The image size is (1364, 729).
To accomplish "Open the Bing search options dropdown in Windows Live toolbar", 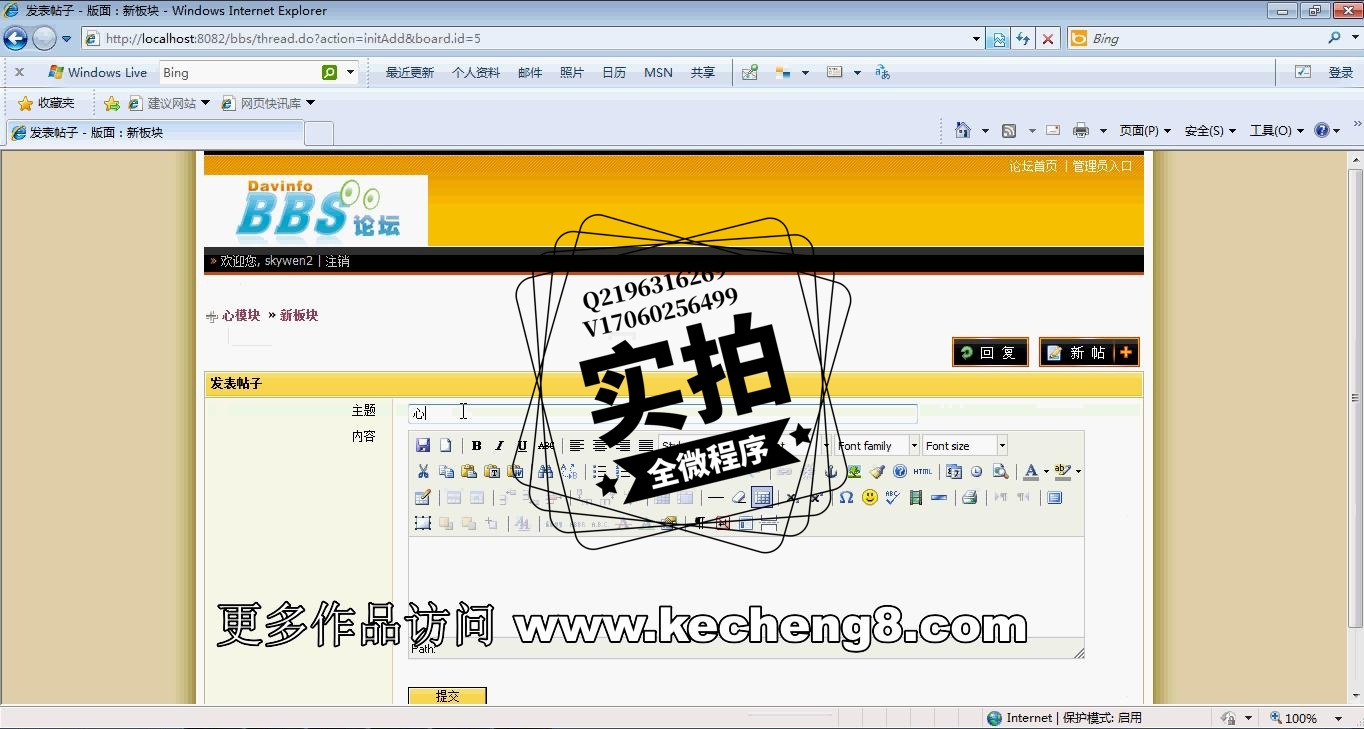I will (x=351, y=72).
